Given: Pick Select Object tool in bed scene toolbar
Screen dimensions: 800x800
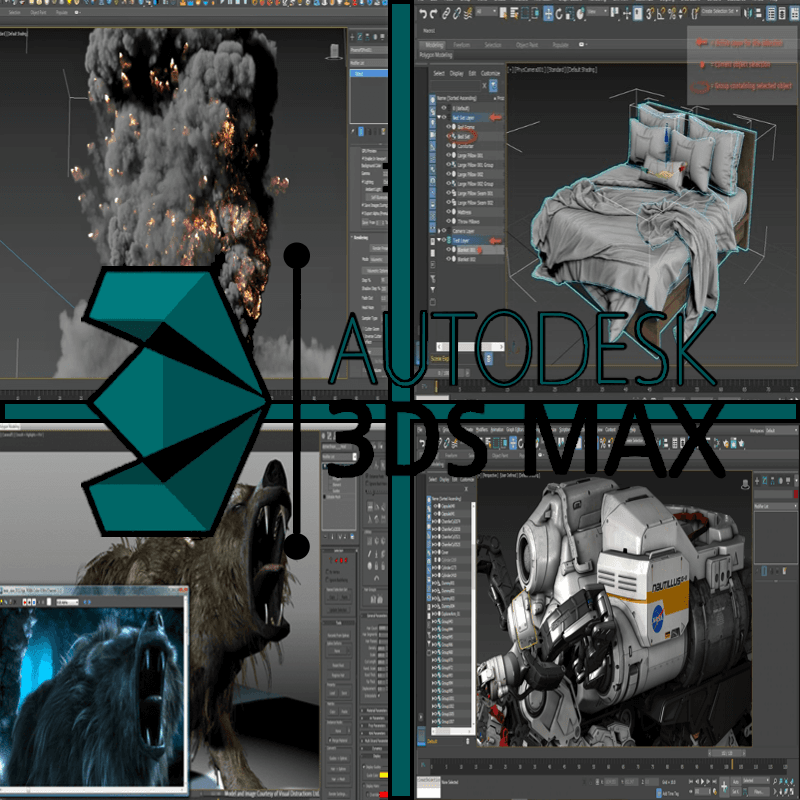Looking at the screenshot, I should coord(503,14).
